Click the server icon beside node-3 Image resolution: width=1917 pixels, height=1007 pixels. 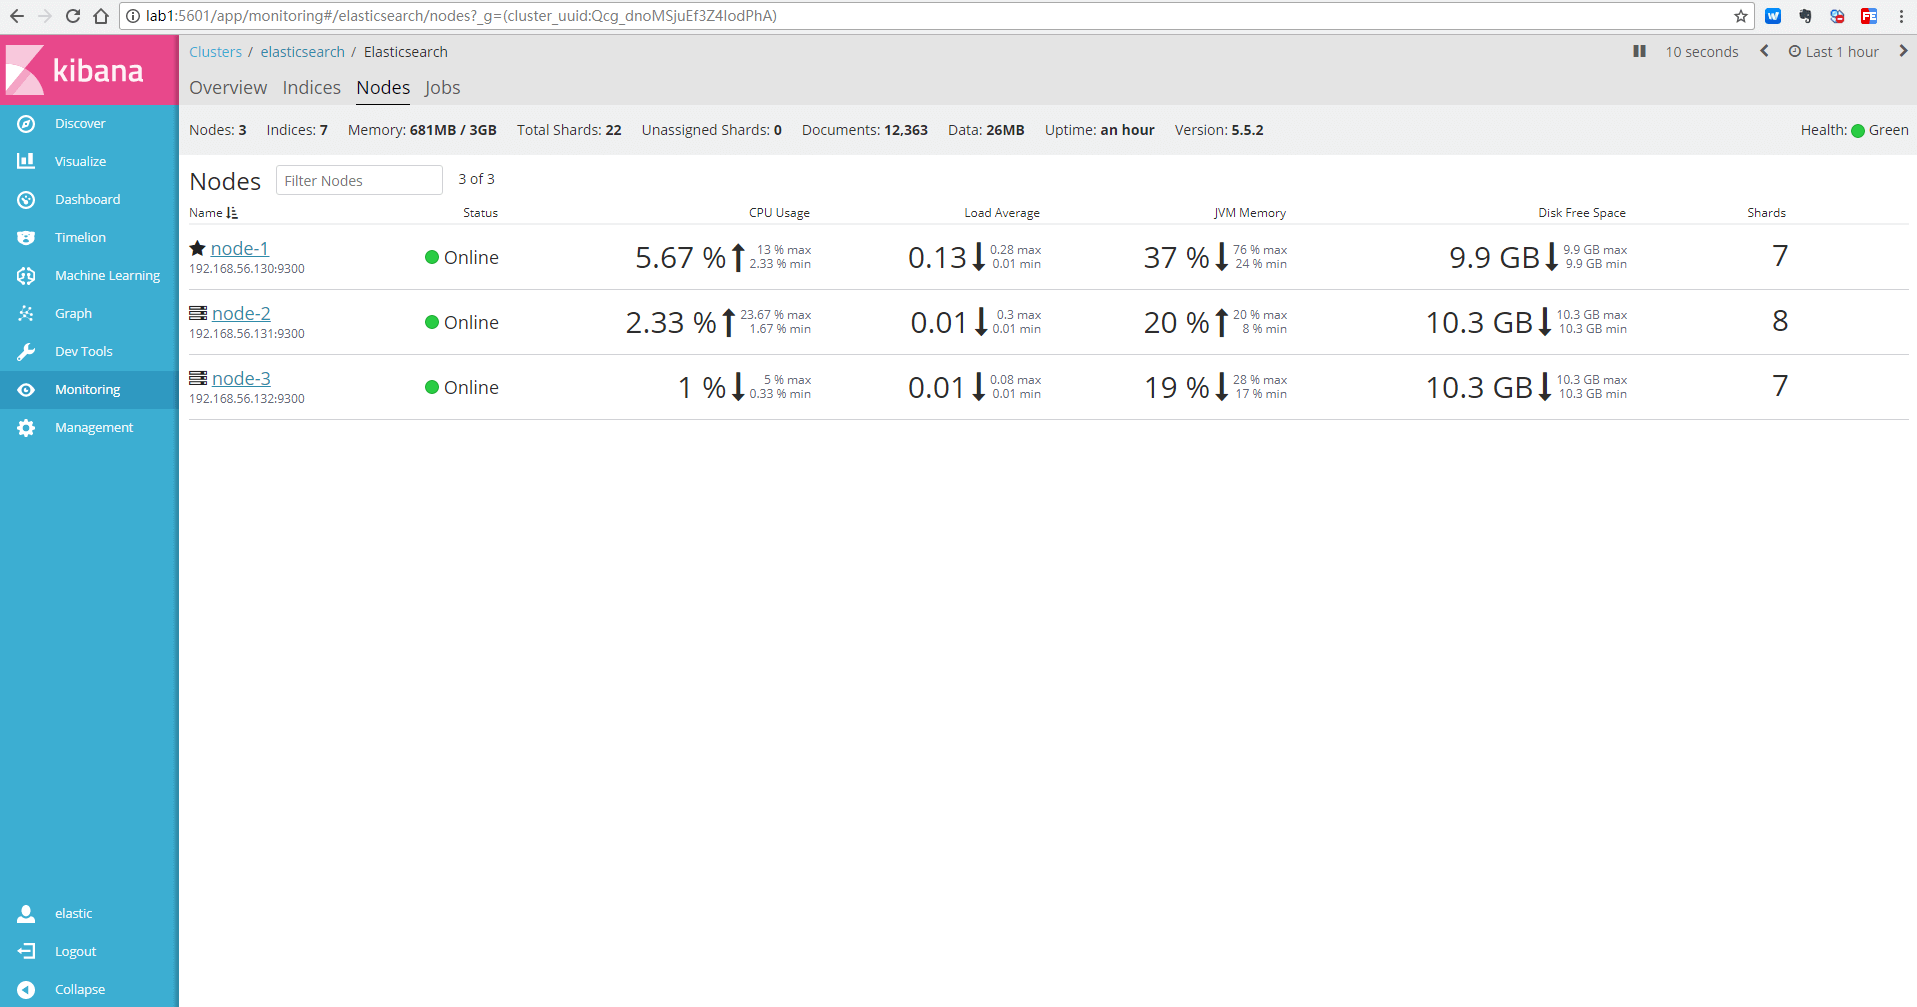198,378
